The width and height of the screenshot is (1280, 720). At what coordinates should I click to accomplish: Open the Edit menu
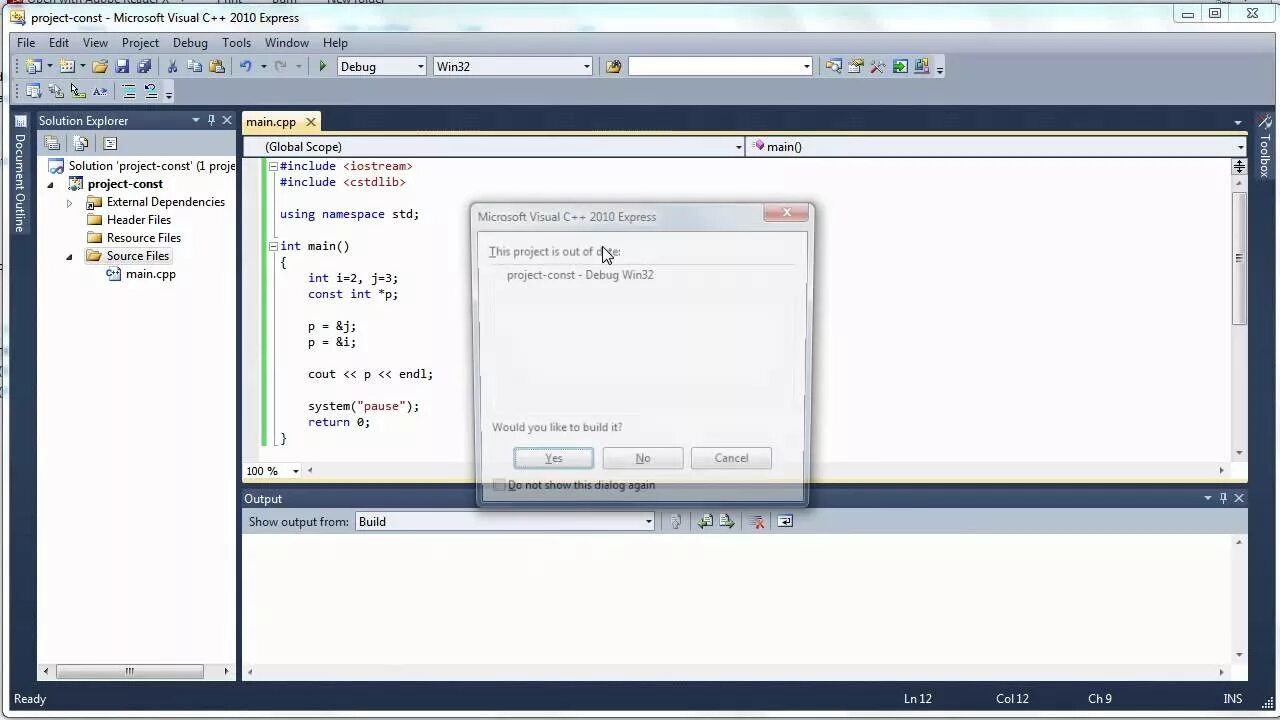(x=59, y=43)
